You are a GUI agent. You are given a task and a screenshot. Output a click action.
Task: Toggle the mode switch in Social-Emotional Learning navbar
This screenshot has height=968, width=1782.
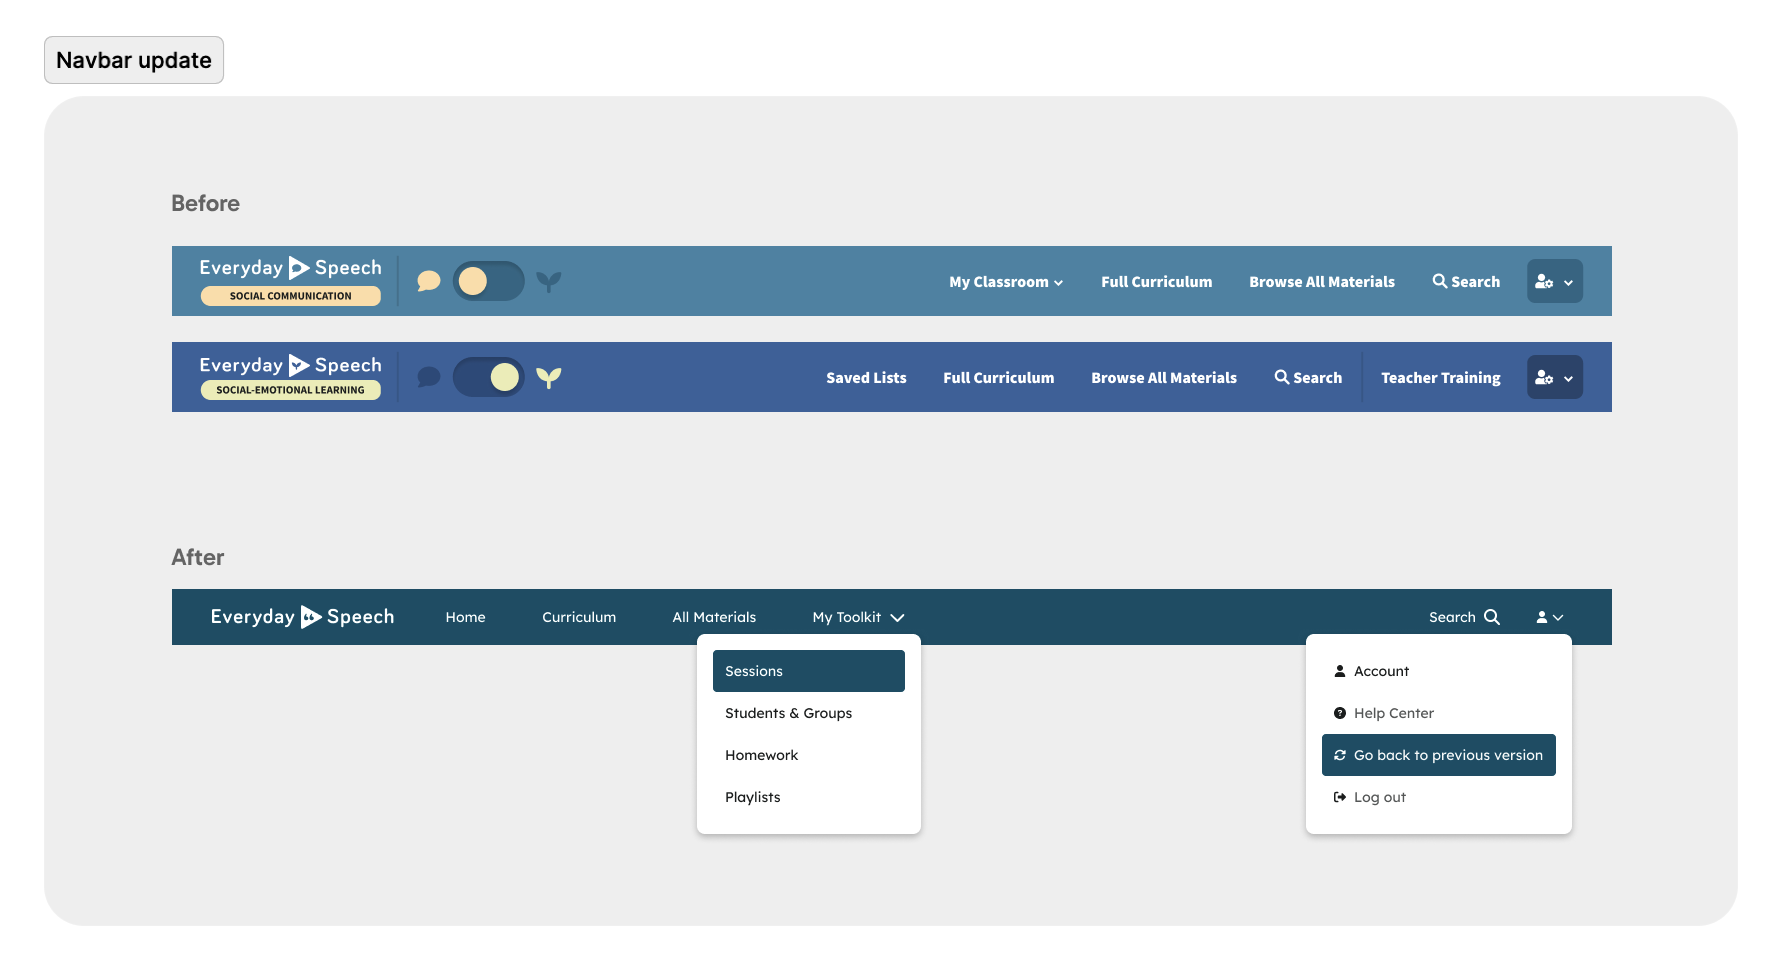click(x=489, y=377)
